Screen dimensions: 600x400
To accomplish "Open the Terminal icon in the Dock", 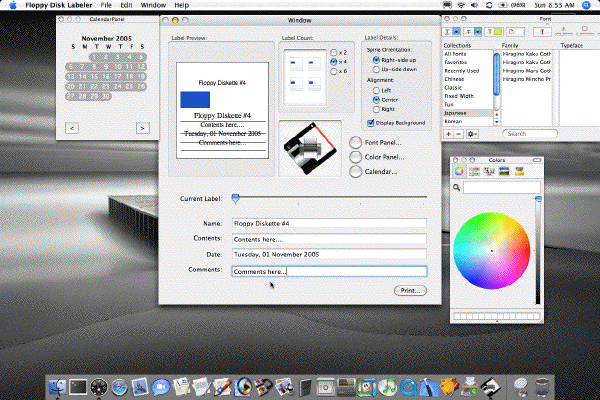I will (x=78, y=387).
